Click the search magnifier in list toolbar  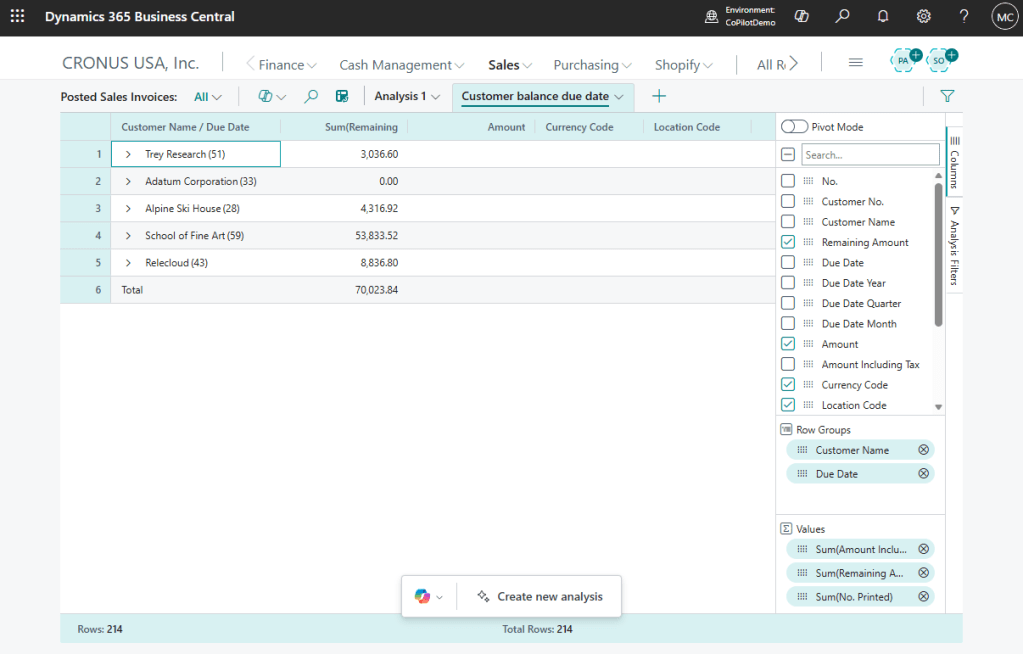tap(311, 96)
